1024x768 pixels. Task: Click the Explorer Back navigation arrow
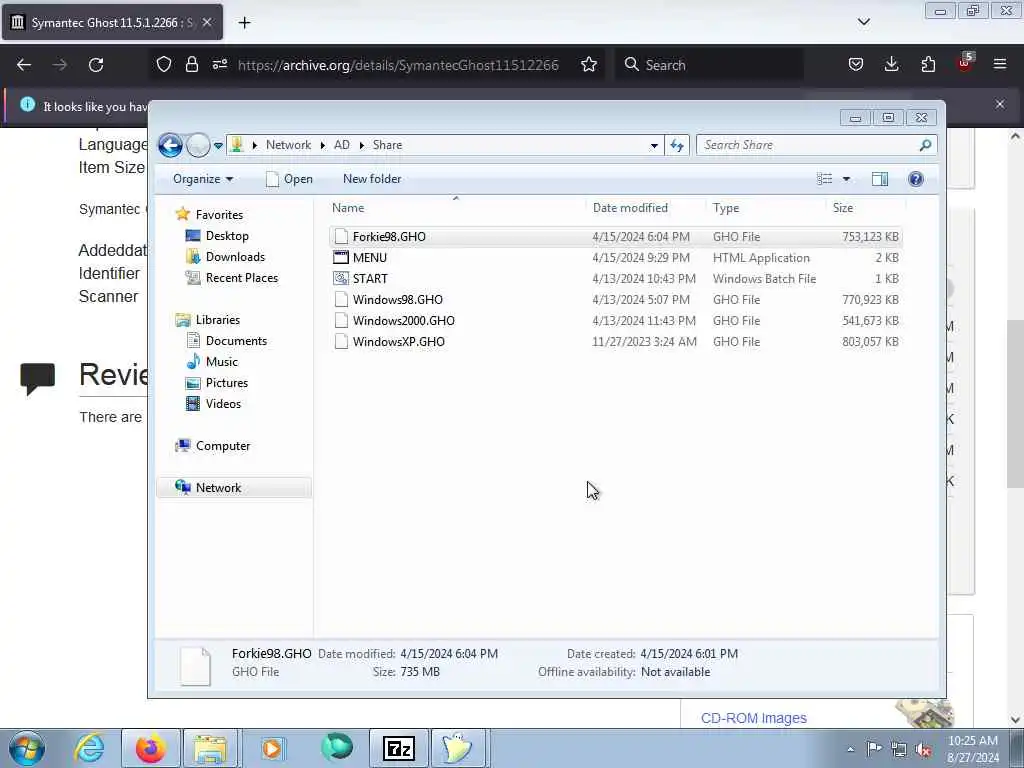pos(170,145)
